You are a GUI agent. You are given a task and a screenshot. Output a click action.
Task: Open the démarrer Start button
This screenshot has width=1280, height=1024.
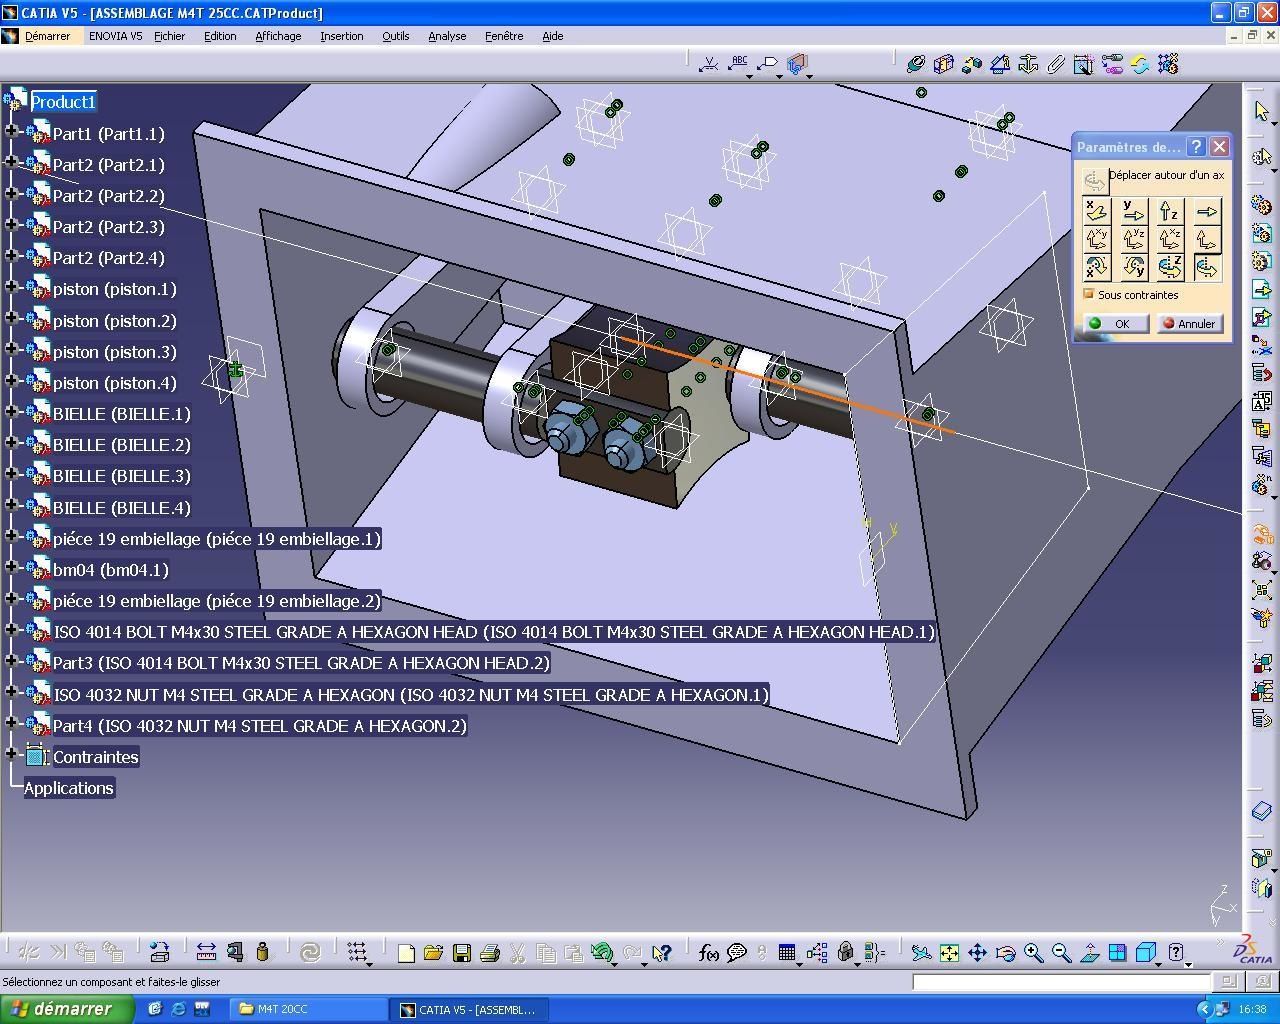click(x=66, y=1009)
